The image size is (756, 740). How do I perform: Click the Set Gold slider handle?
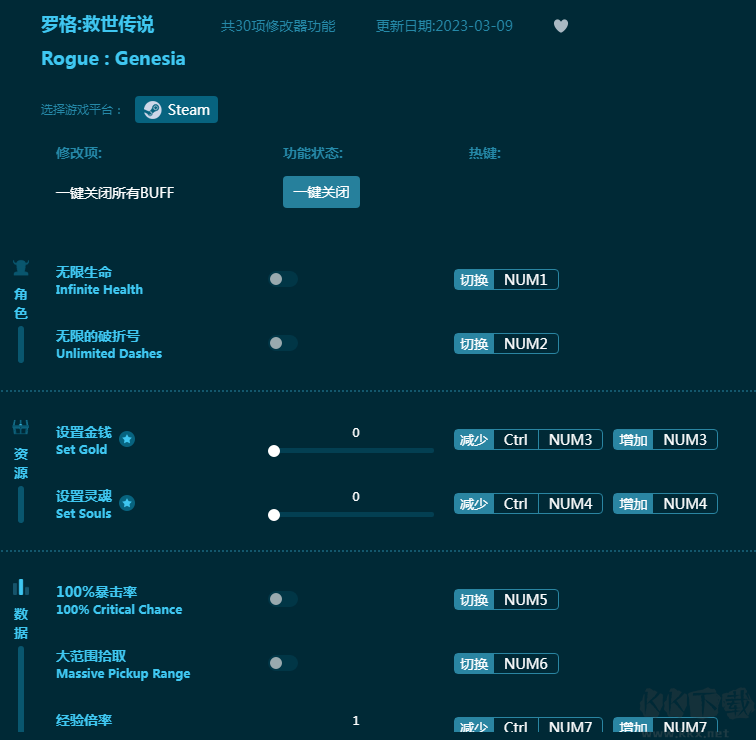274,451
